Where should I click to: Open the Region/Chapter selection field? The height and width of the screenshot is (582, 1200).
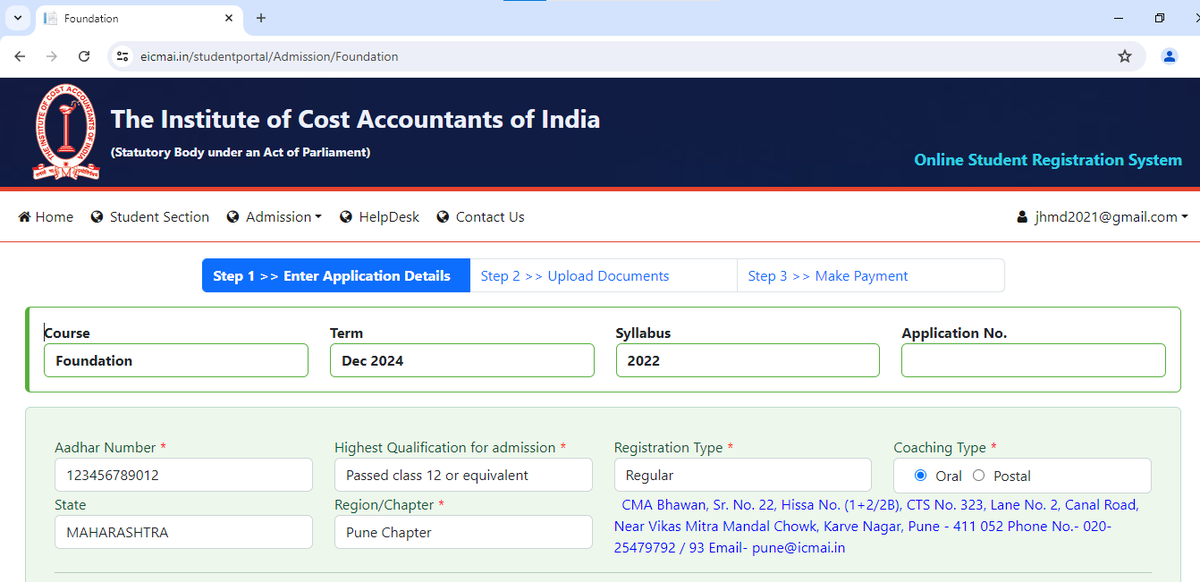[462, 532]
